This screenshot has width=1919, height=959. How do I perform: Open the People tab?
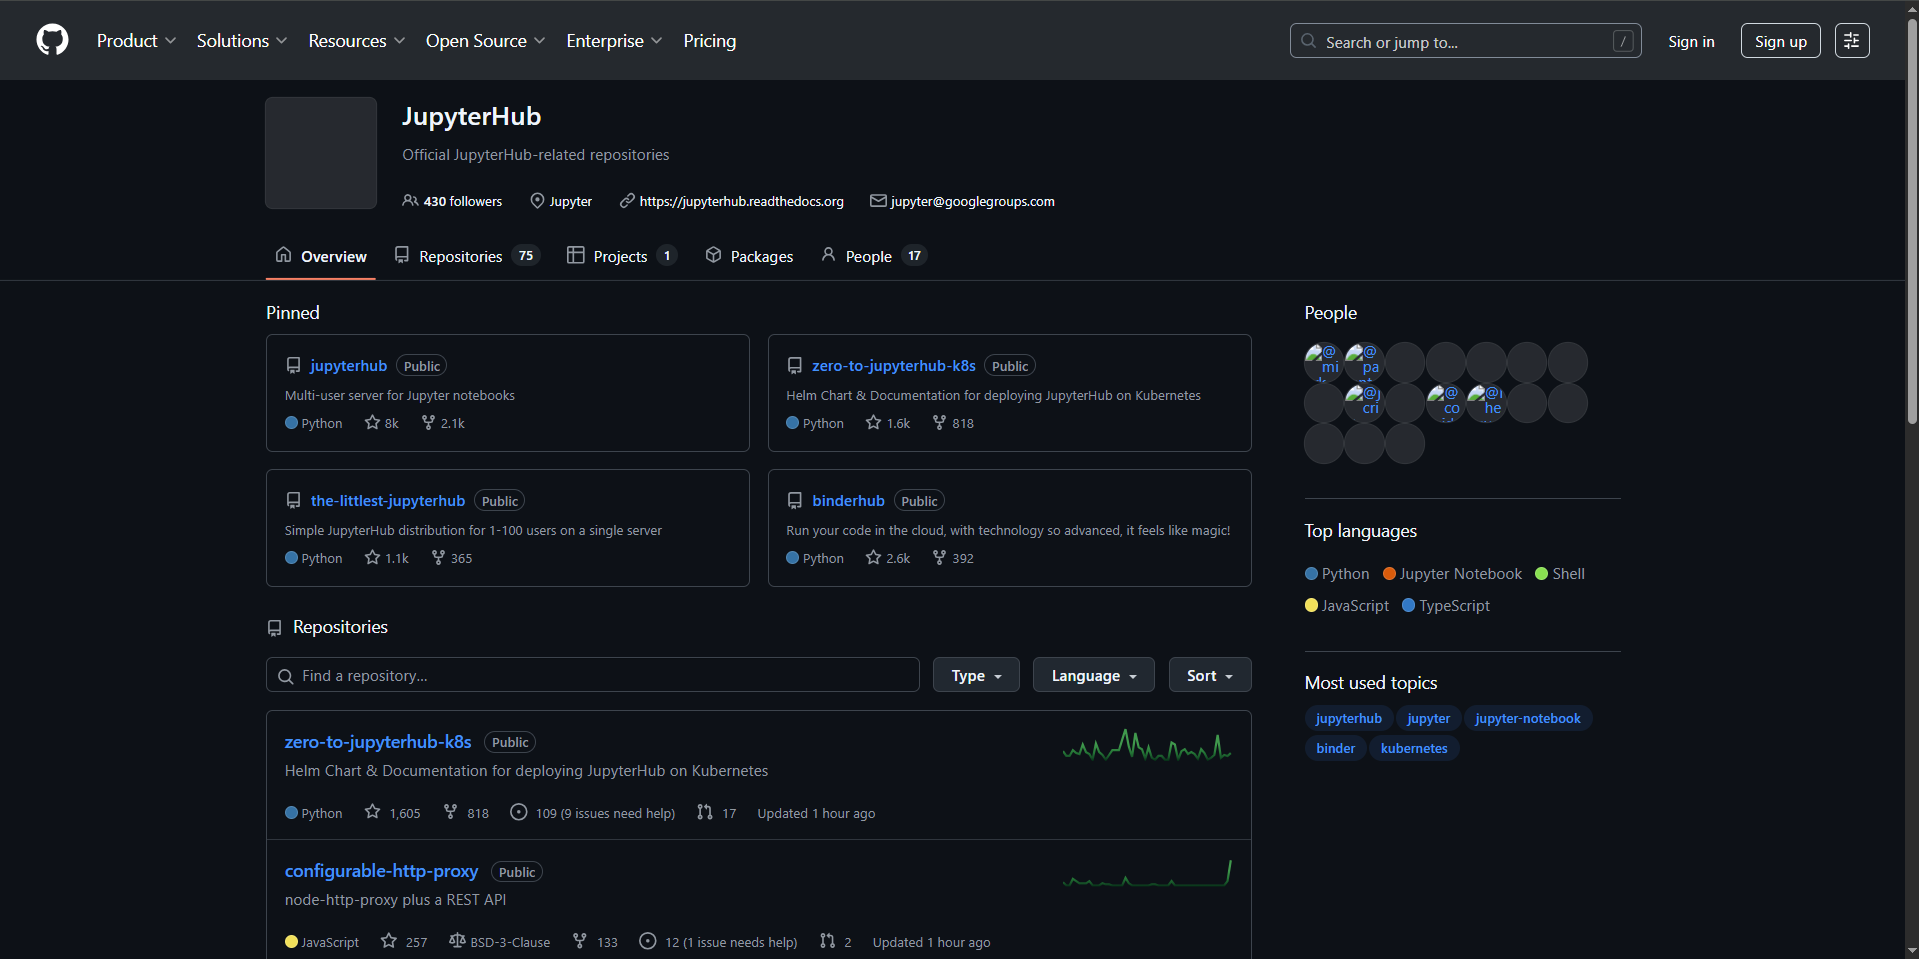[873, 256]
